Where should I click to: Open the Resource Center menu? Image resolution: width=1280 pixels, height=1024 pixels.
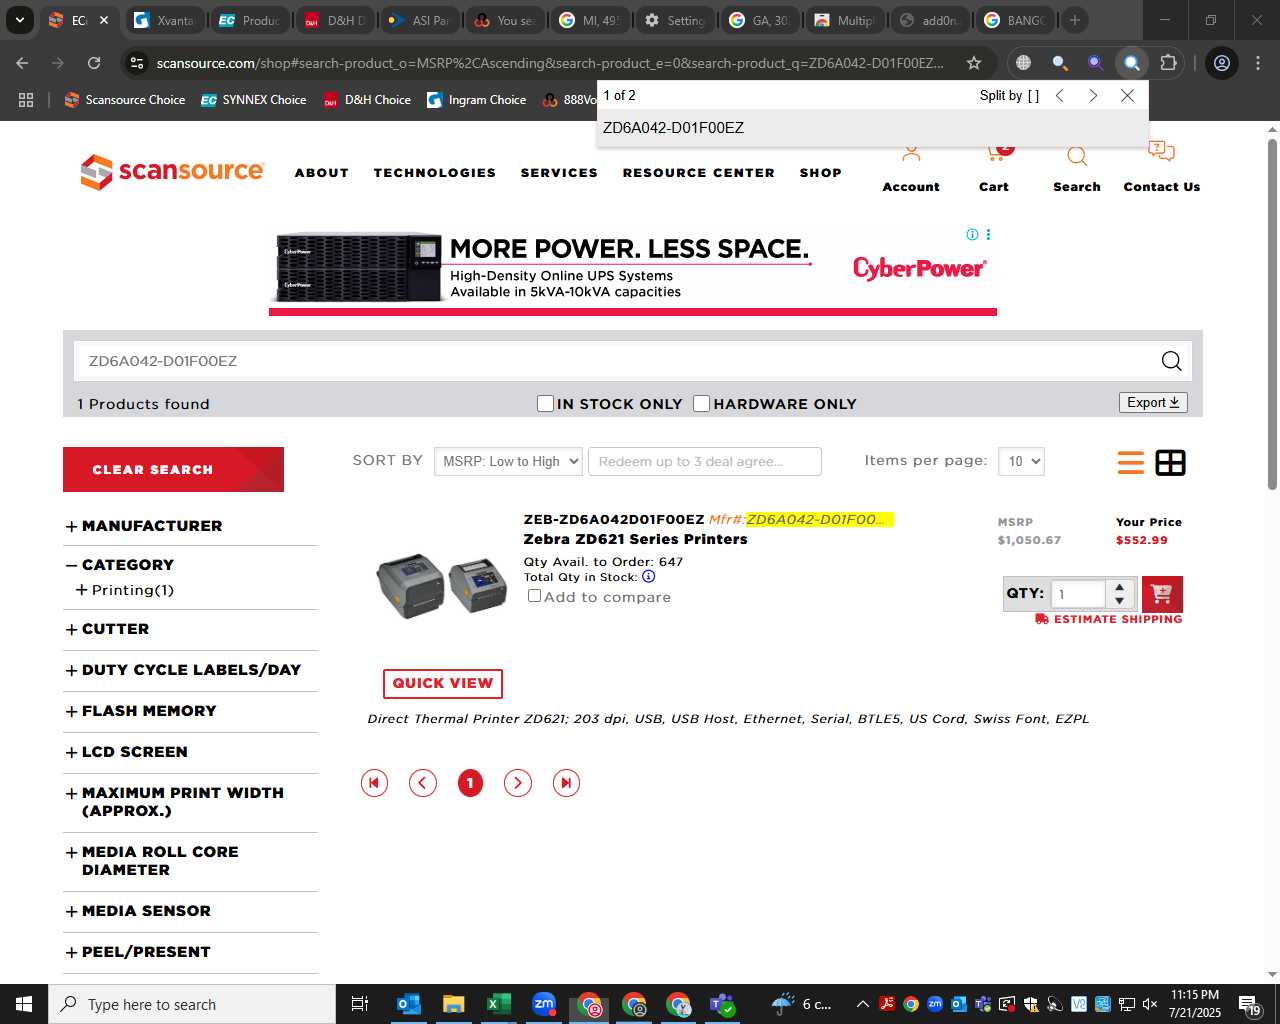click(x=699, y=173)
